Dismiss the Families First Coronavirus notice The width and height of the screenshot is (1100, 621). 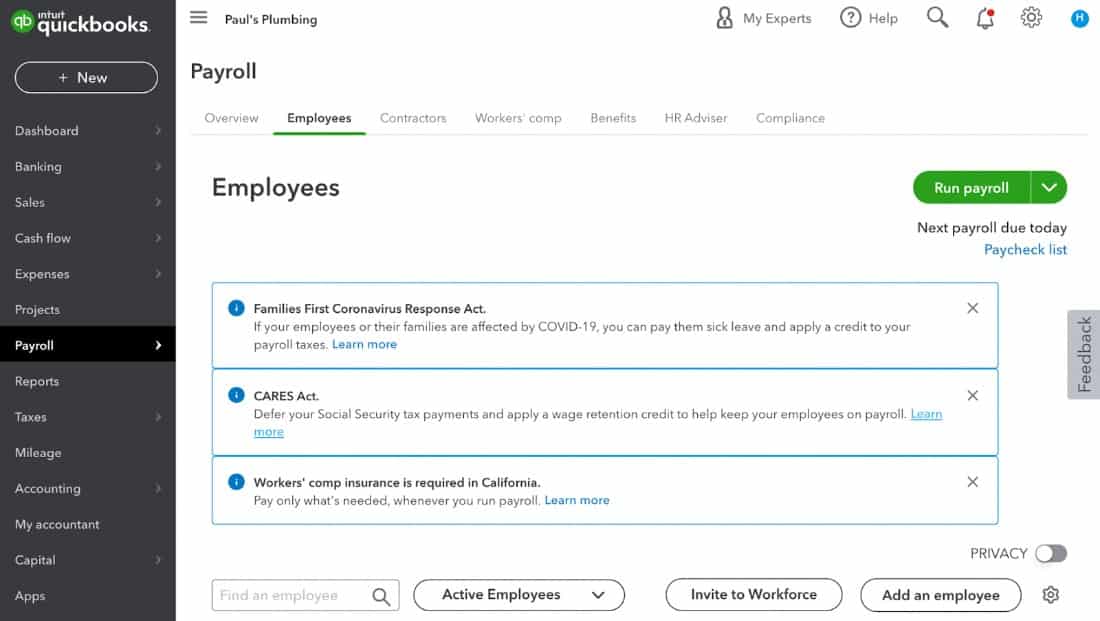click(972, 308)
